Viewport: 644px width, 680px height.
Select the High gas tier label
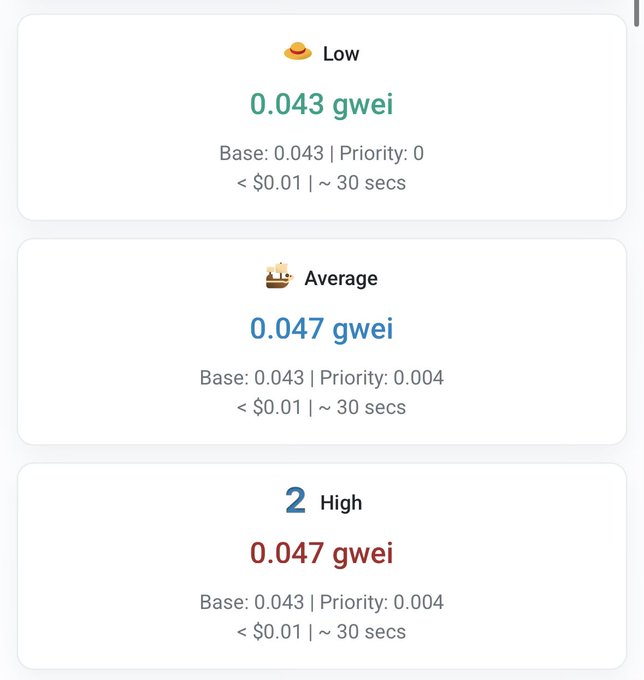coord(343,503)
